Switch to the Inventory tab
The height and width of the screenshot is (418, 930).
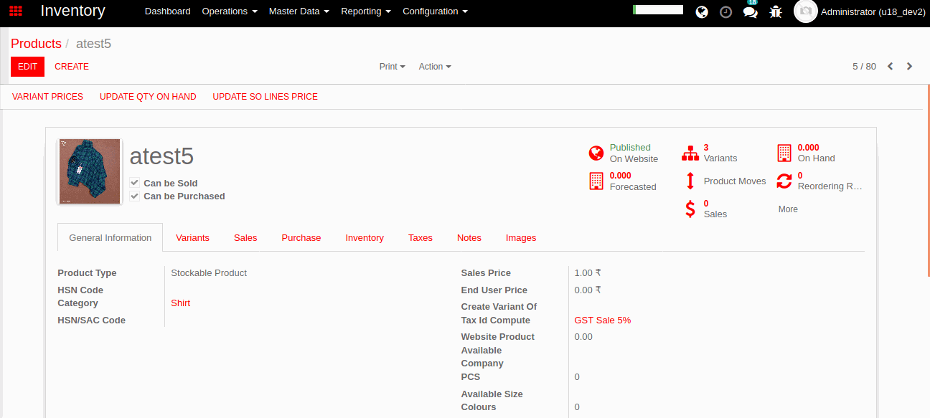tap(364, 238)
